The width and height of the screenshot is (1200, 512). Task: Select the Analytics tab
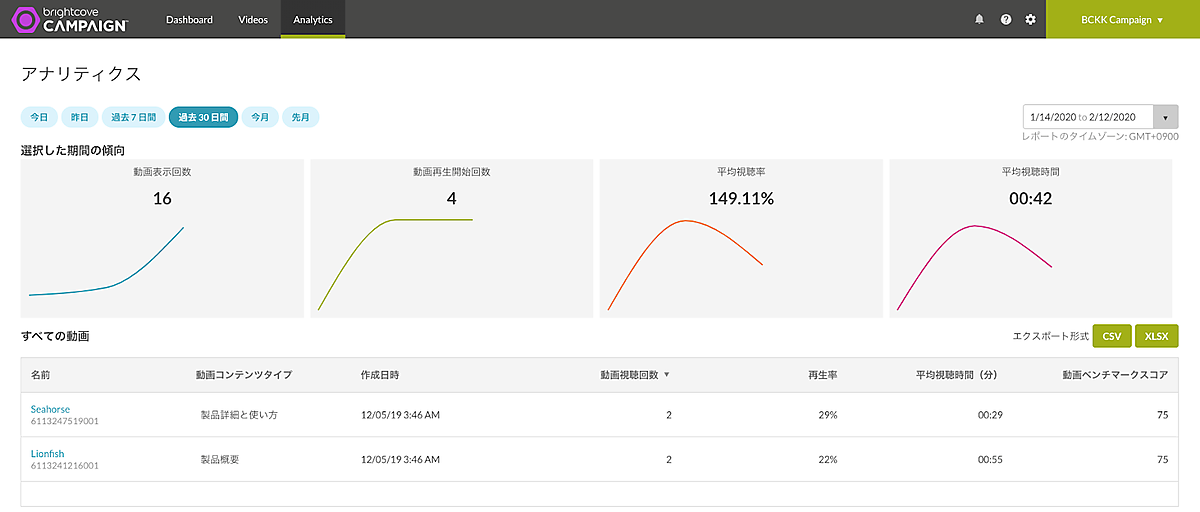[x=312, y=19]
